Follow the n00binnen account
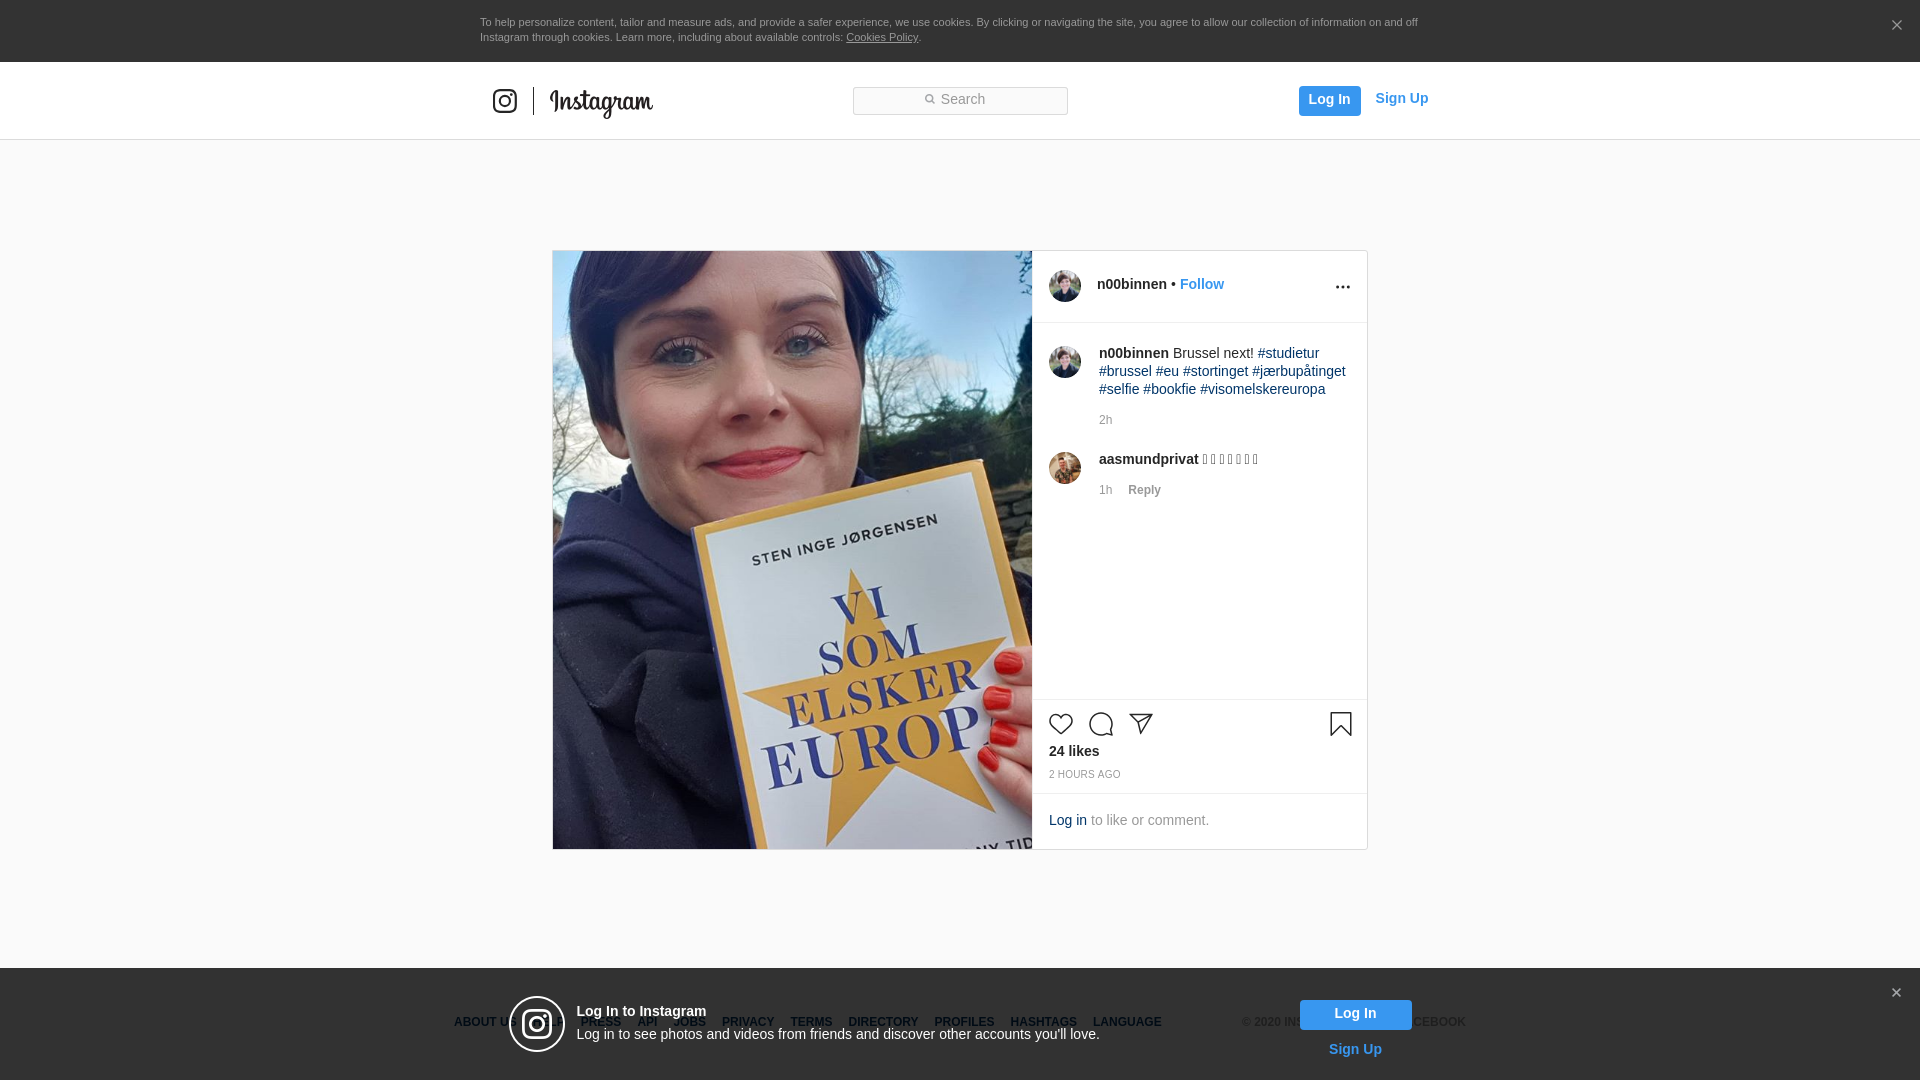The image size is (1920, 1080). tap(1201, 284)
